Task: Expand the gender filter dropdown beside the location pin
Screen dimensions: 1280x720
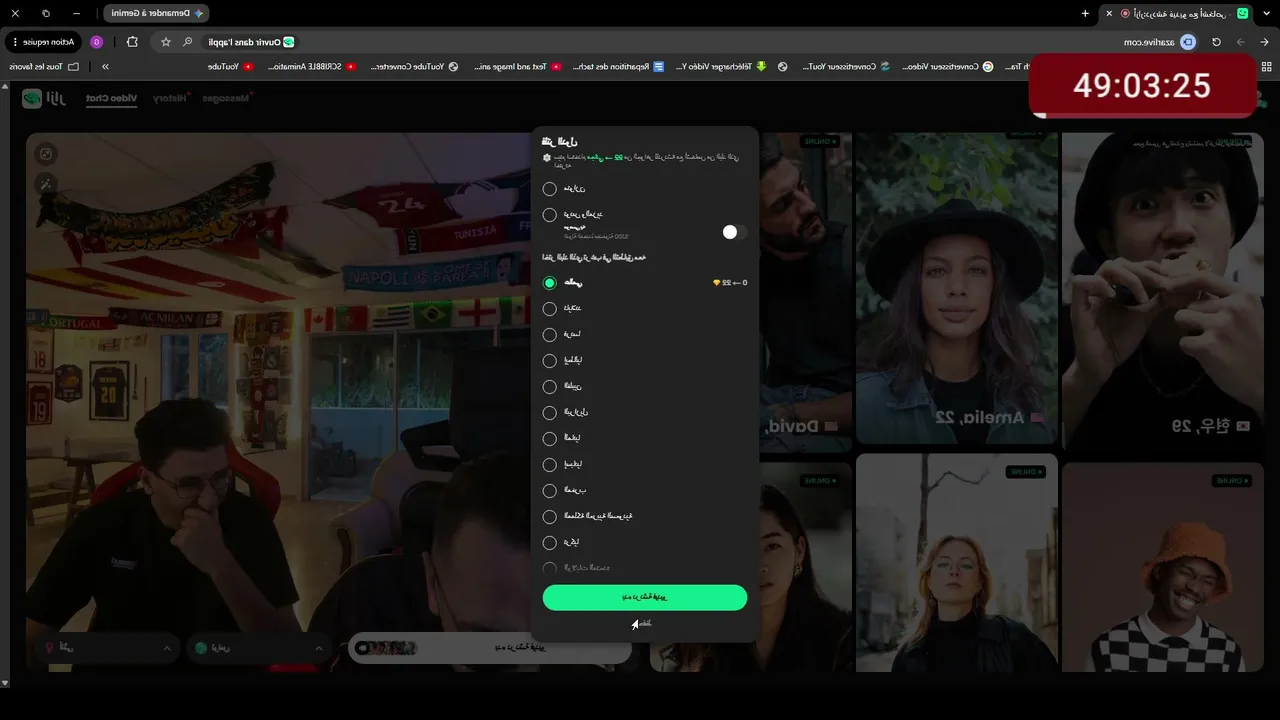Action: pos(260,648)
